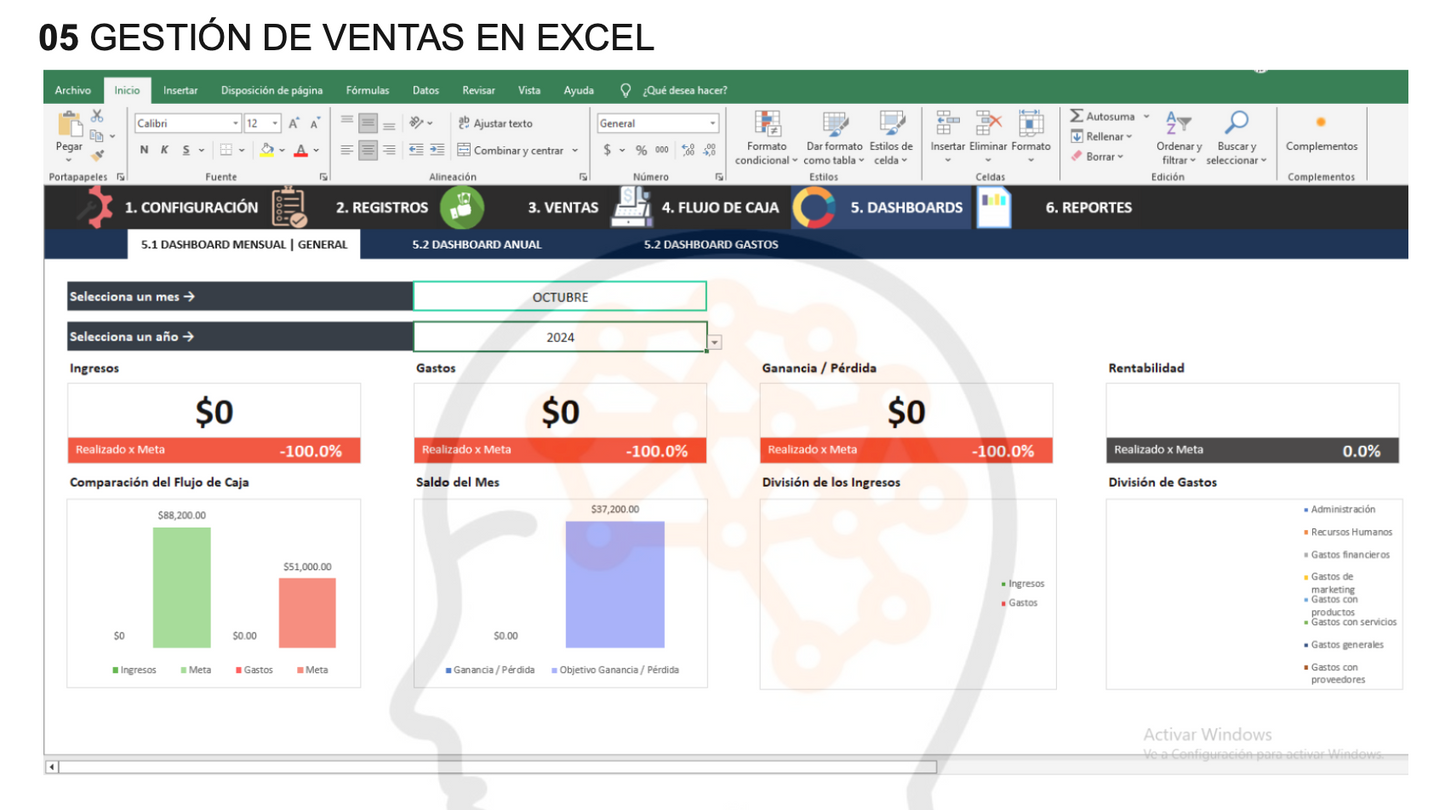Click the Pegar clipboard icon
Image resolution: width=1445 pixels, height=810 pixels.
pos(70,125)
